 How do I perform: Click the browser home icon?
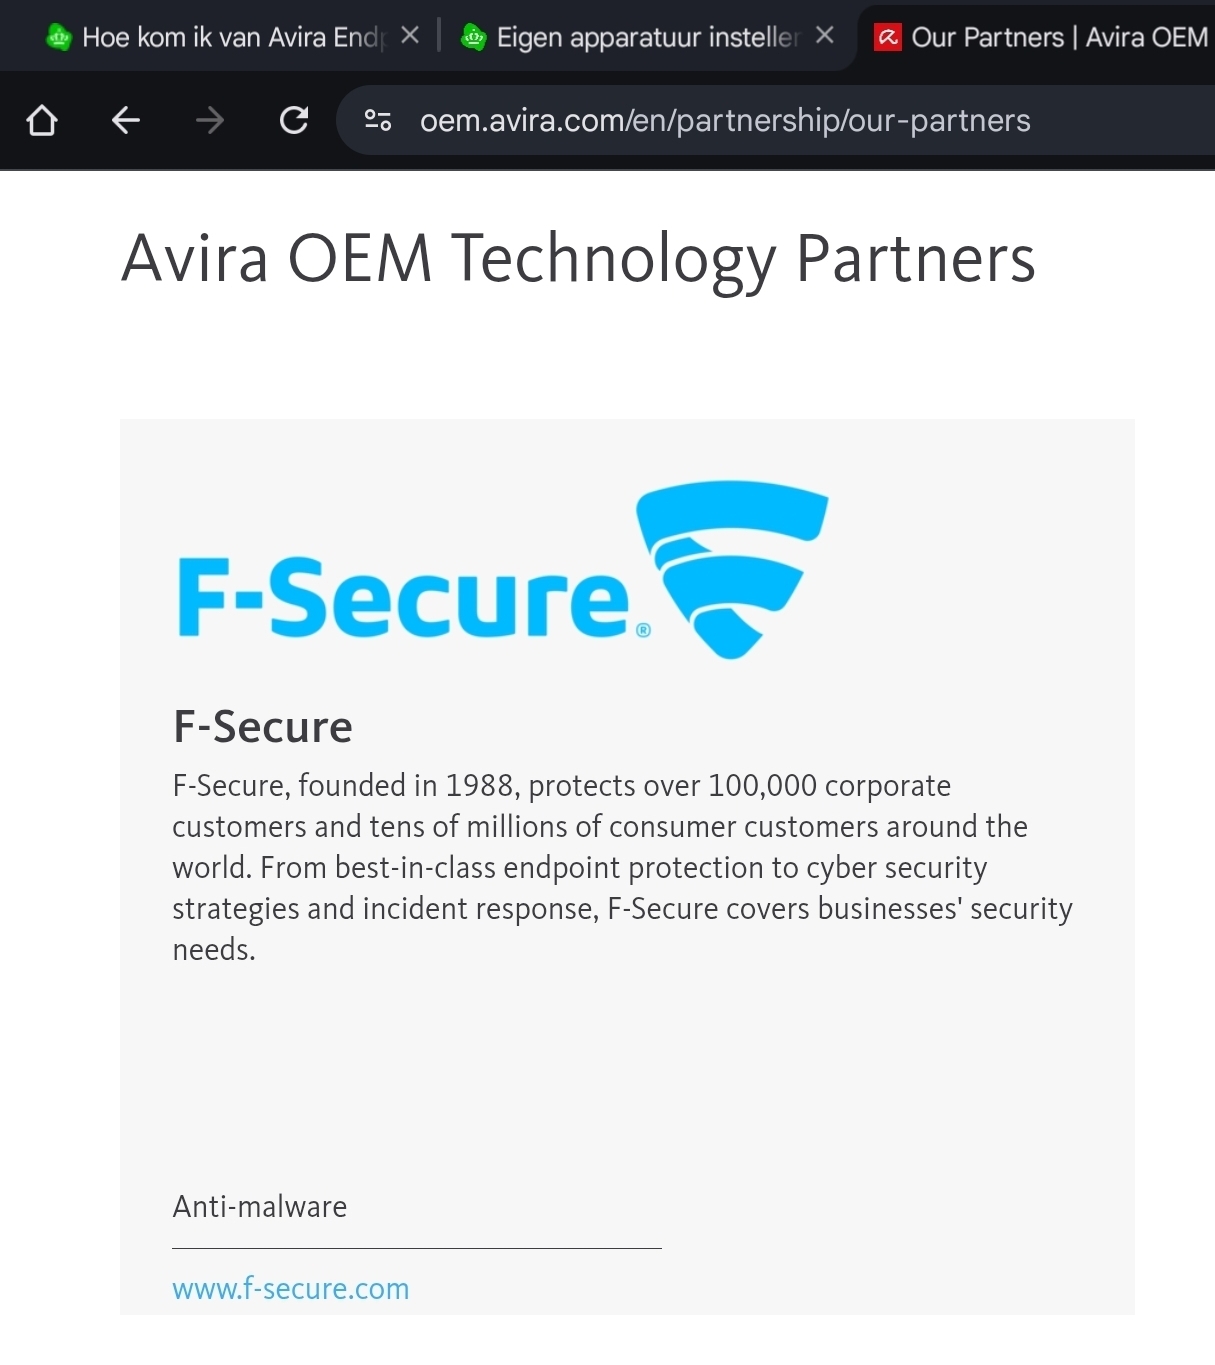42,121
